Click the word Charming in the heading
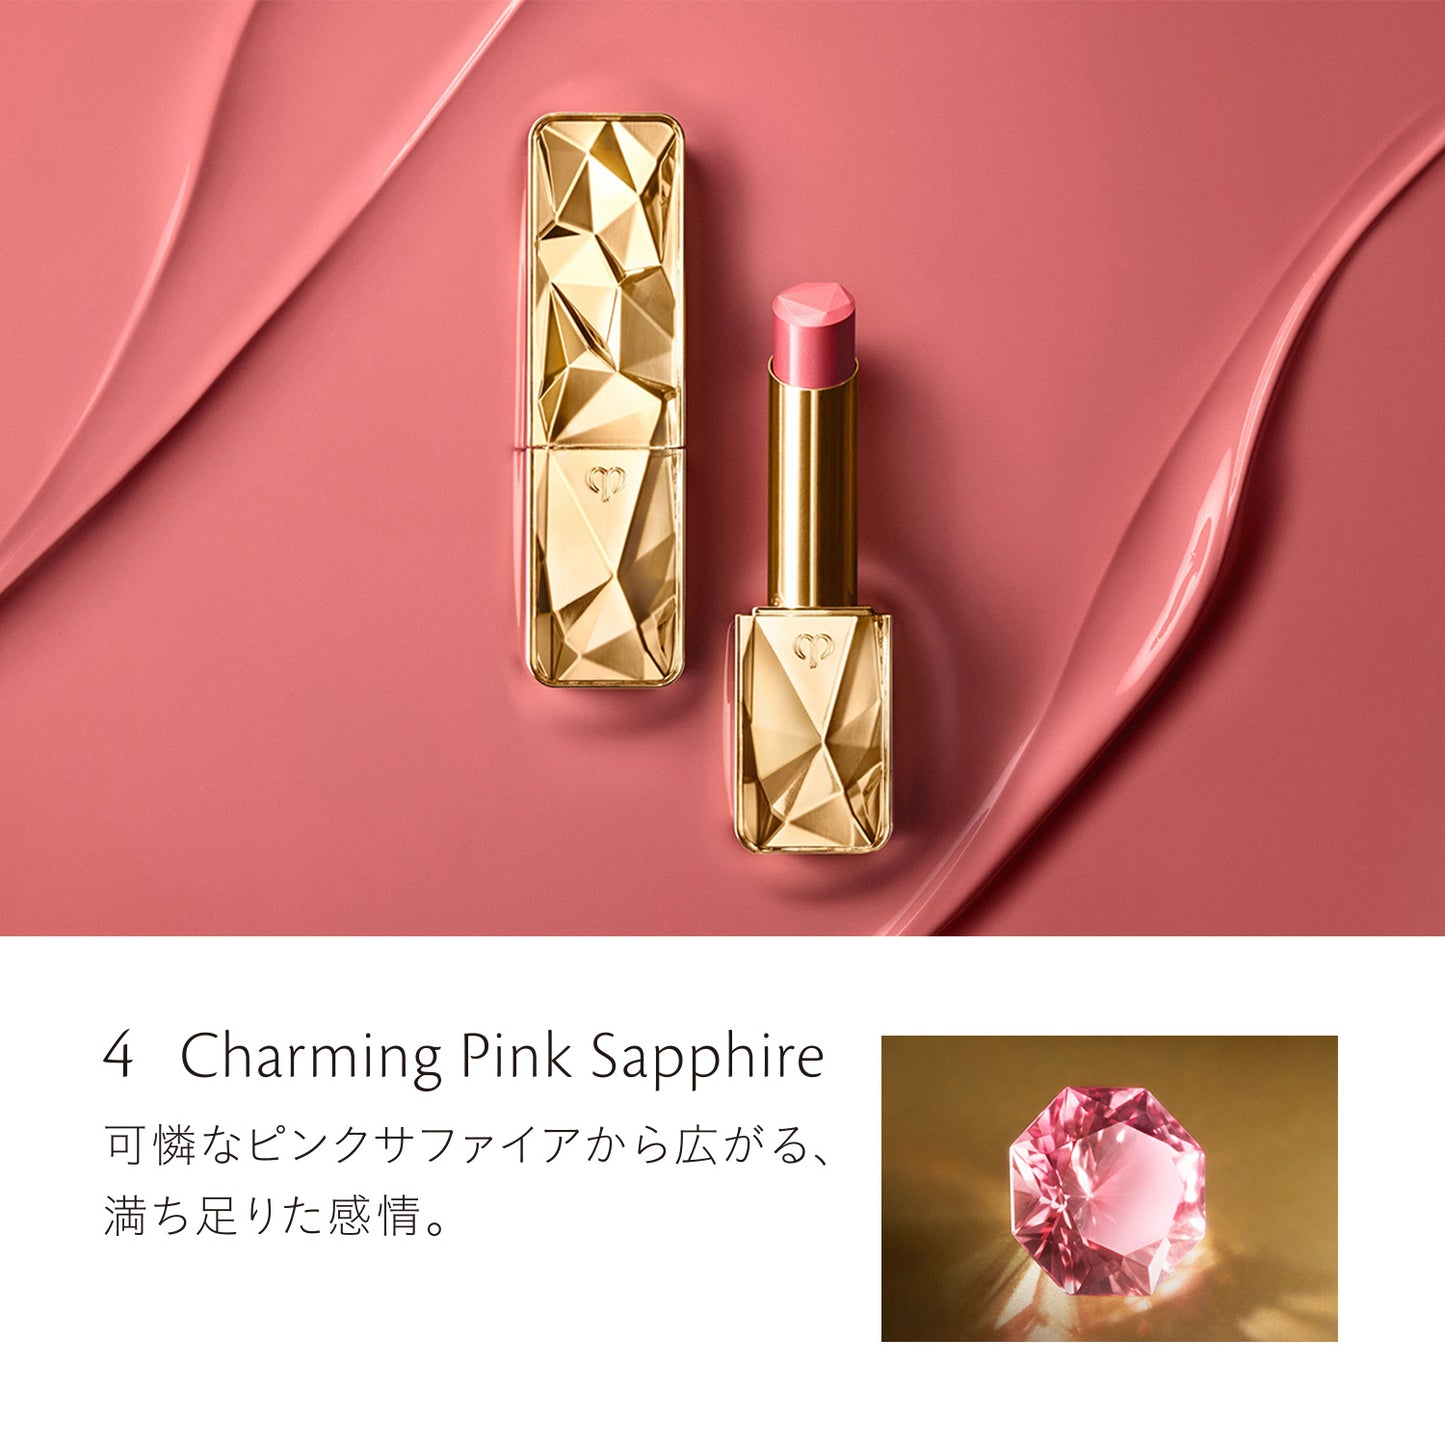This screenshot has height=1445, width=1445. point(311,1059)
